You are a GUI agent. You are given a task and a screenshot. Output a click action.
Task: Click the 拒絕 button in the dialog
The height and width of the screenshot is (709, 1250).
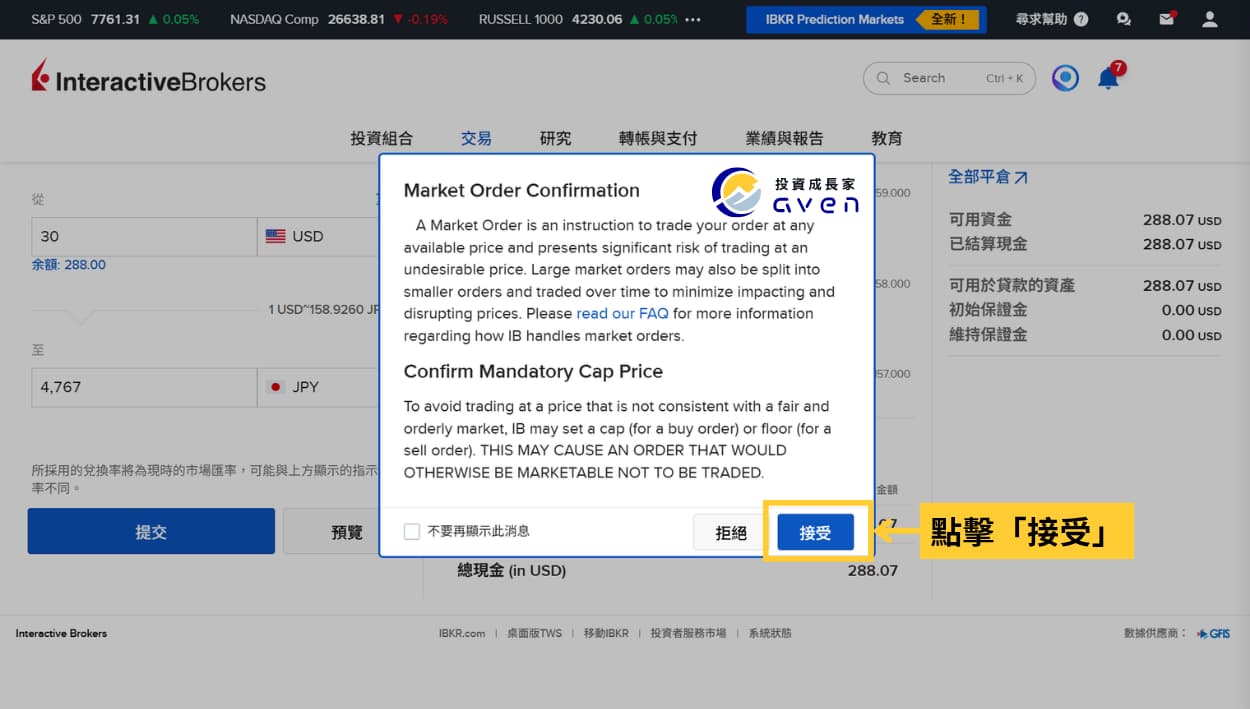tap(731, 533)
